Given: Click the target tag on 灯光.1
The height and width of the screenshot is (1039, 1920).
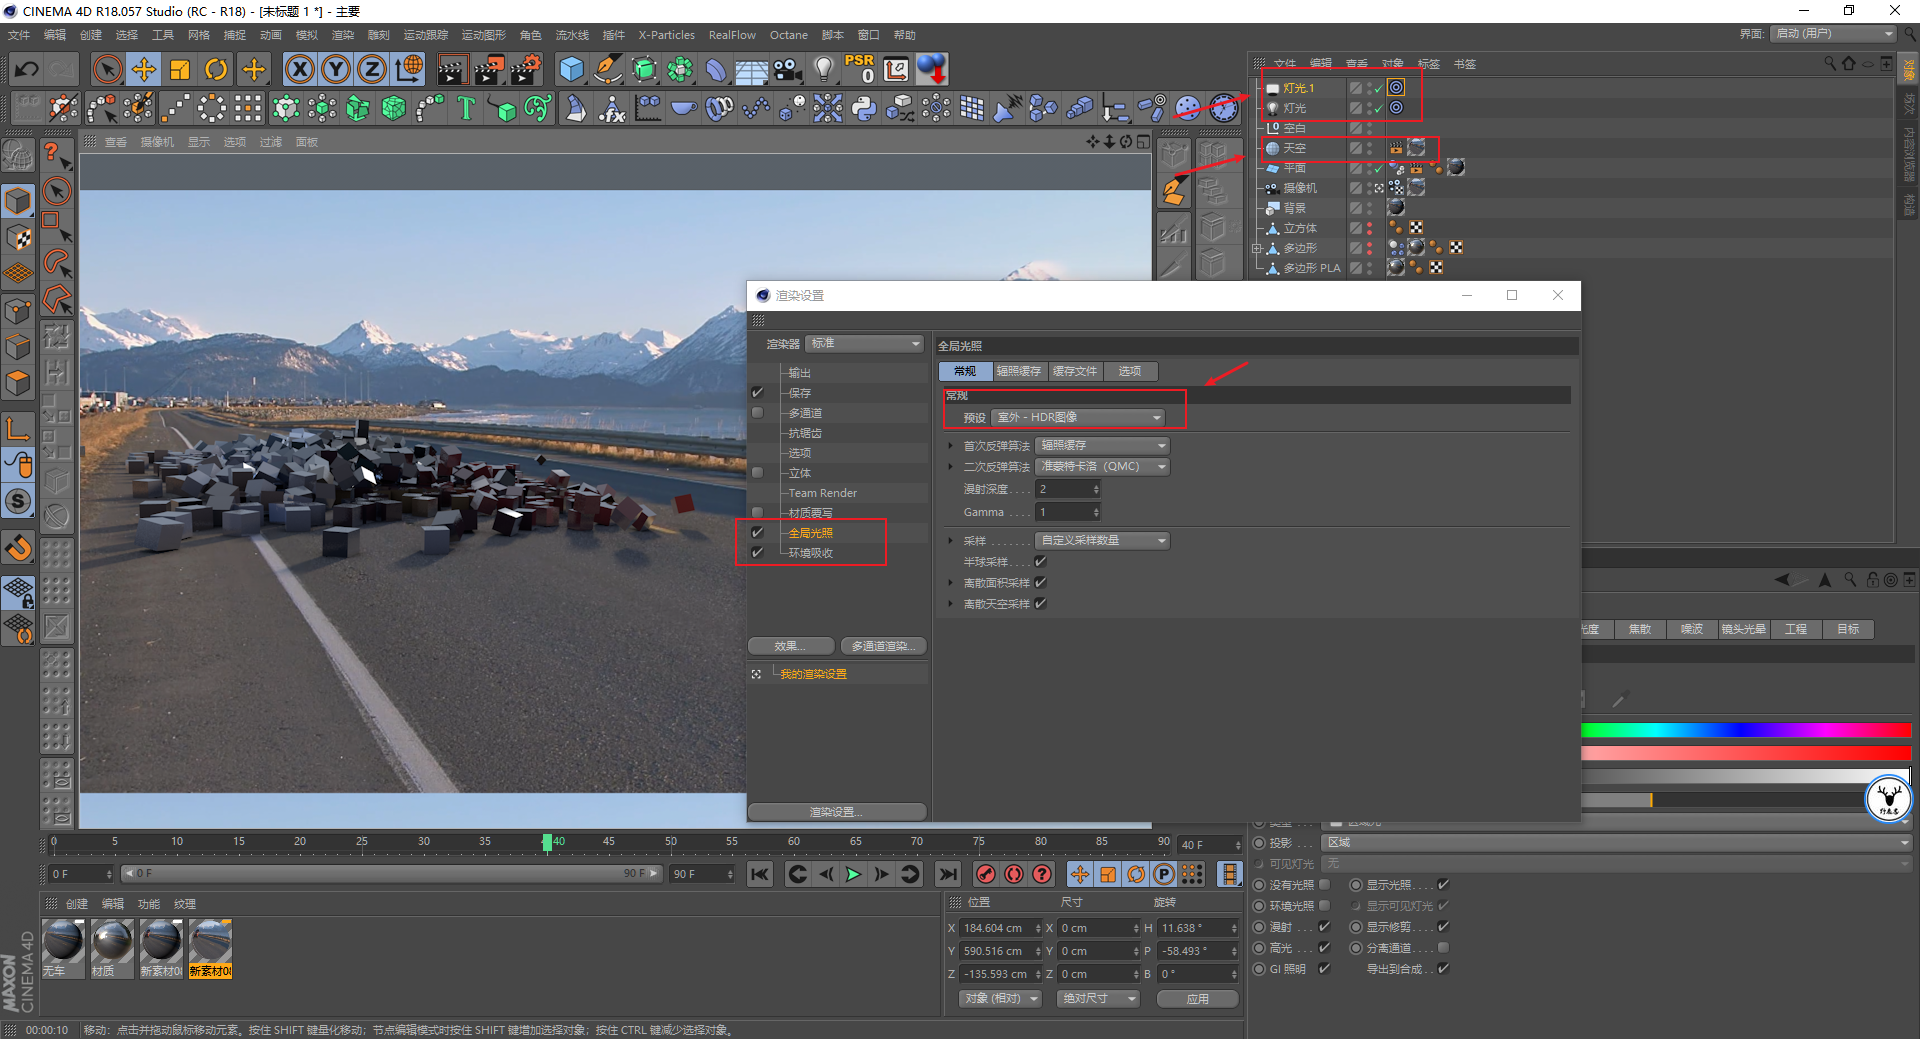Looking at the screenshot, I should [1396, 88].
